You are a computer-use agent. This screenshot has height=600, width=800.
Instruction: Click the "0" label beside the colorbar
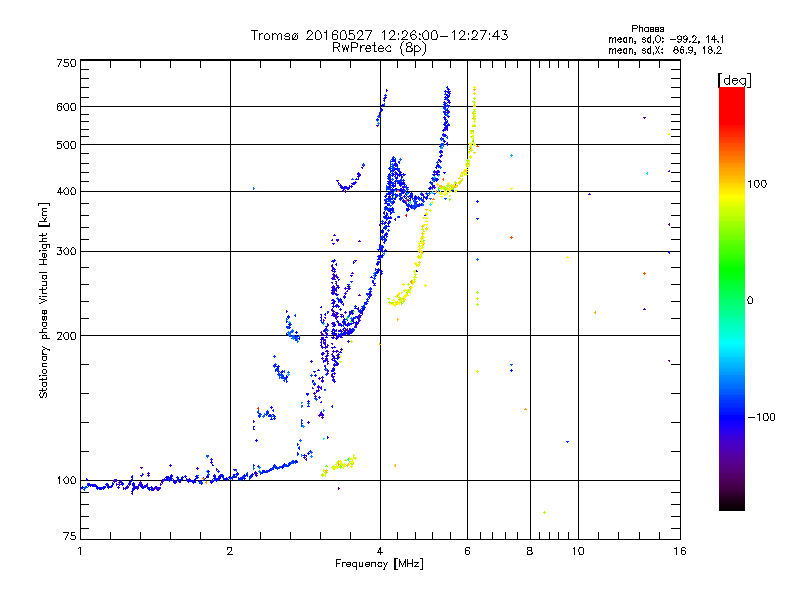click(750, 300)
